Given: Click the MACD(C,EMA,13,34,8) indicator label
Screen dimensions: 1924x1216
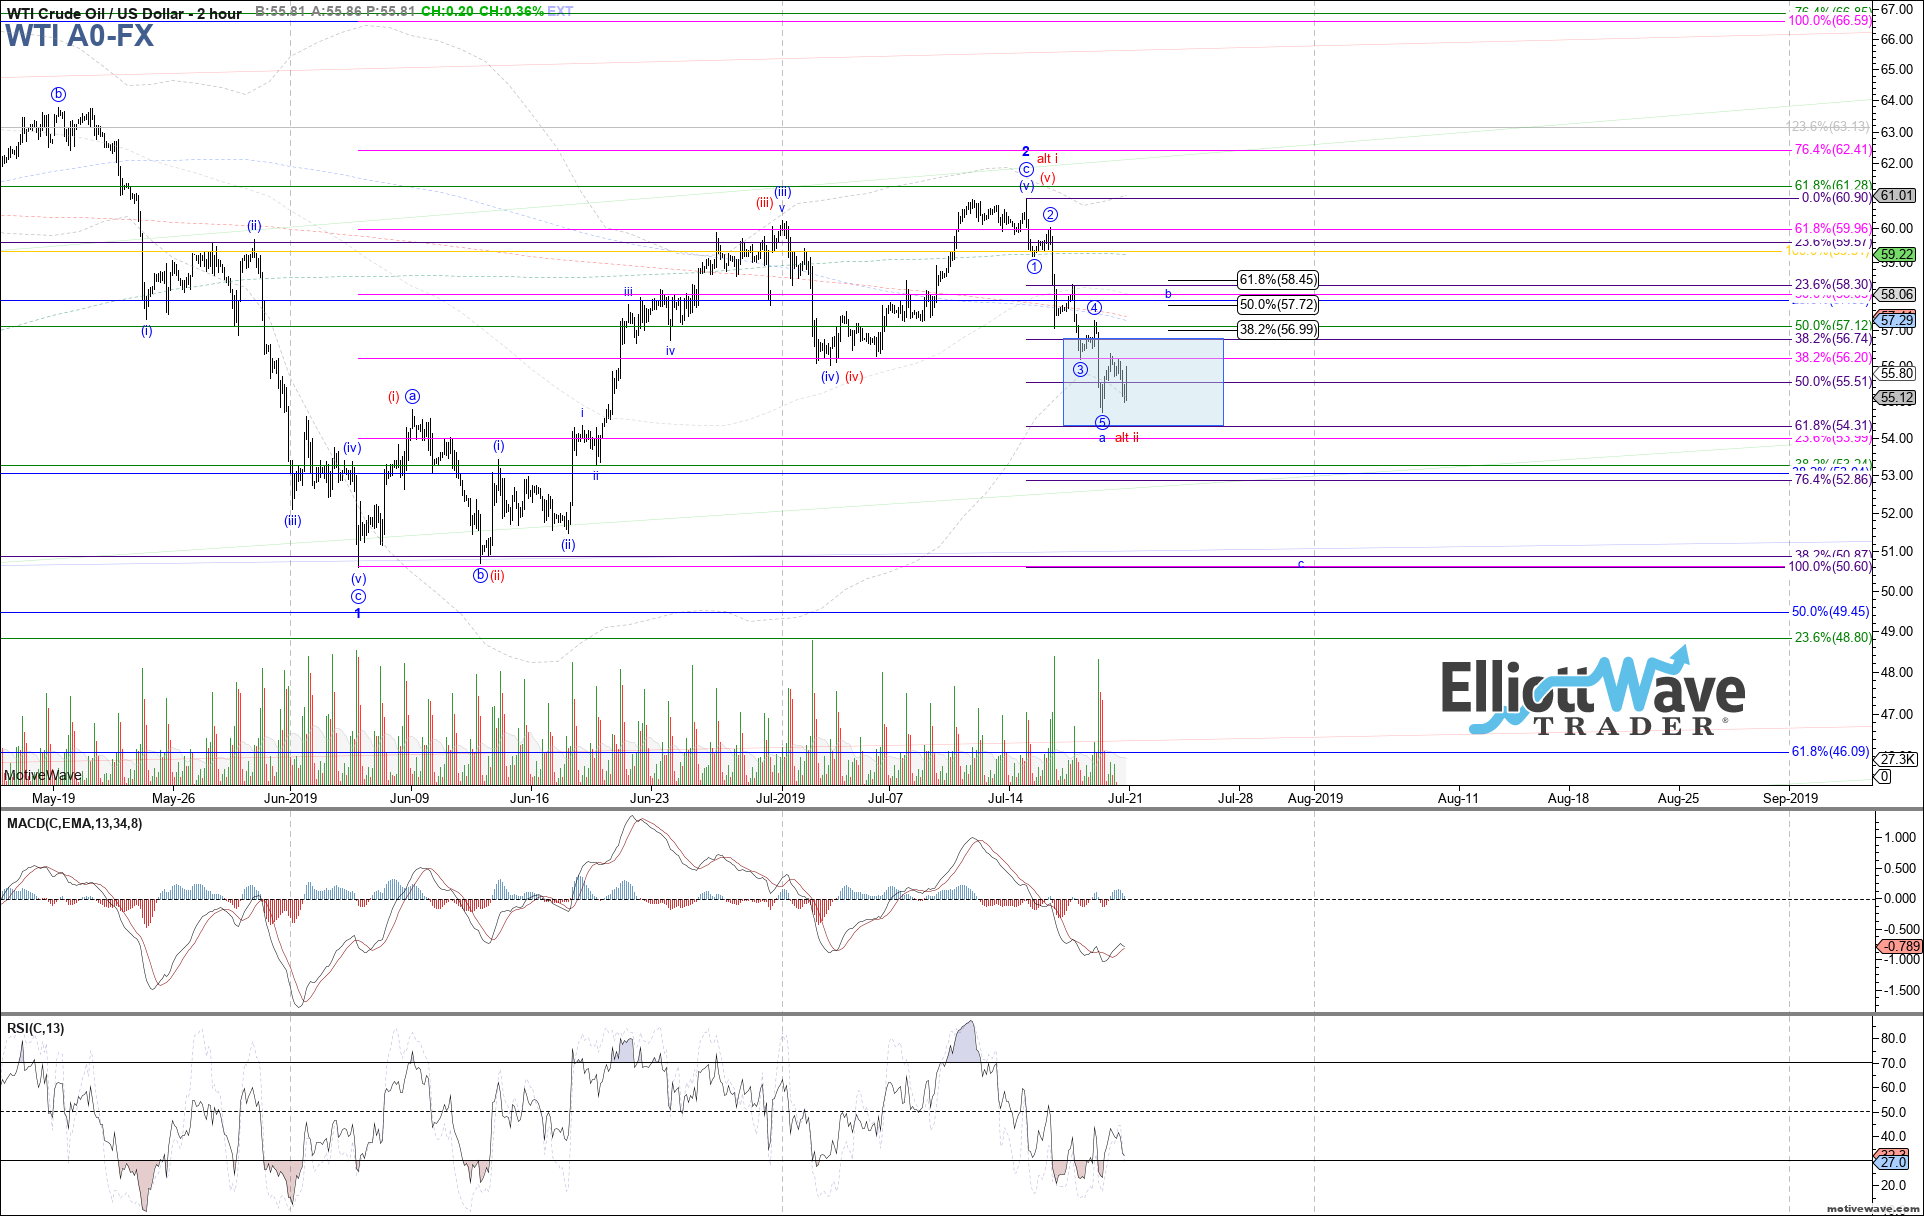Looking at the screenshot, I should click(72, 825).
